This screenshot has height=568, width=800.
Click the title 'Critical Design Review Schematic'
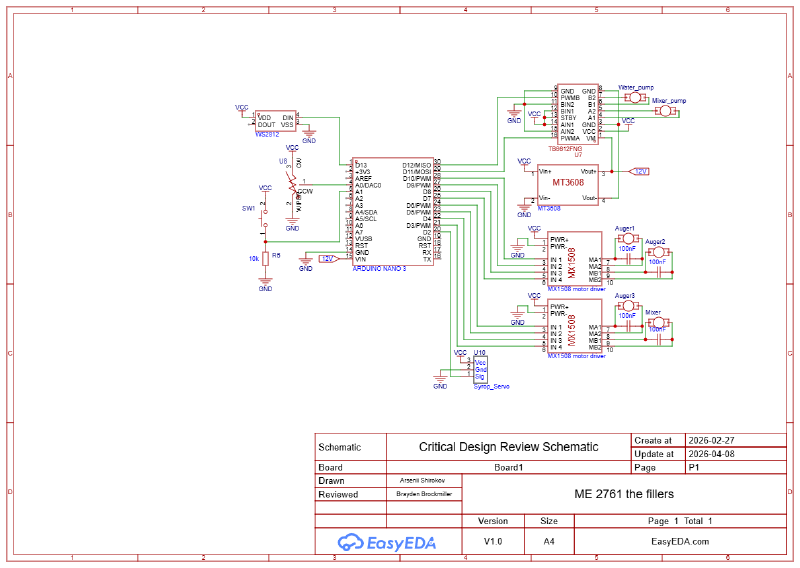click(508, 447)
